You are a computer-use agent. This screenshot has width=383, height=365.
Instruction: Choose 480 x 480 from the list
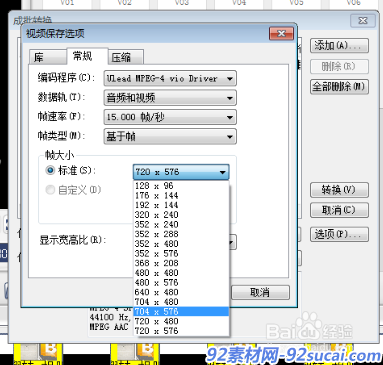tap(181, 273)
